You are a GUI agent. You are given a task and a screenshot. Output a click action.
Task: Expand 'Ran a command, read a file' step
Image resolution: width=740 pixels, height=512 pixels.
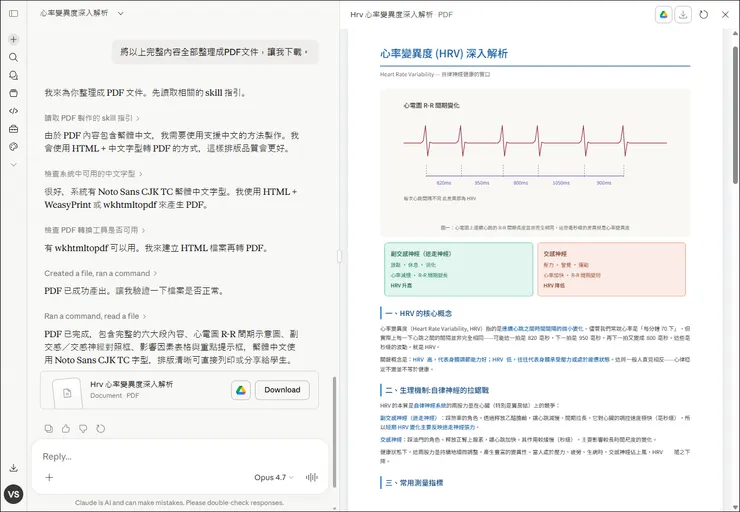point(95,316)
